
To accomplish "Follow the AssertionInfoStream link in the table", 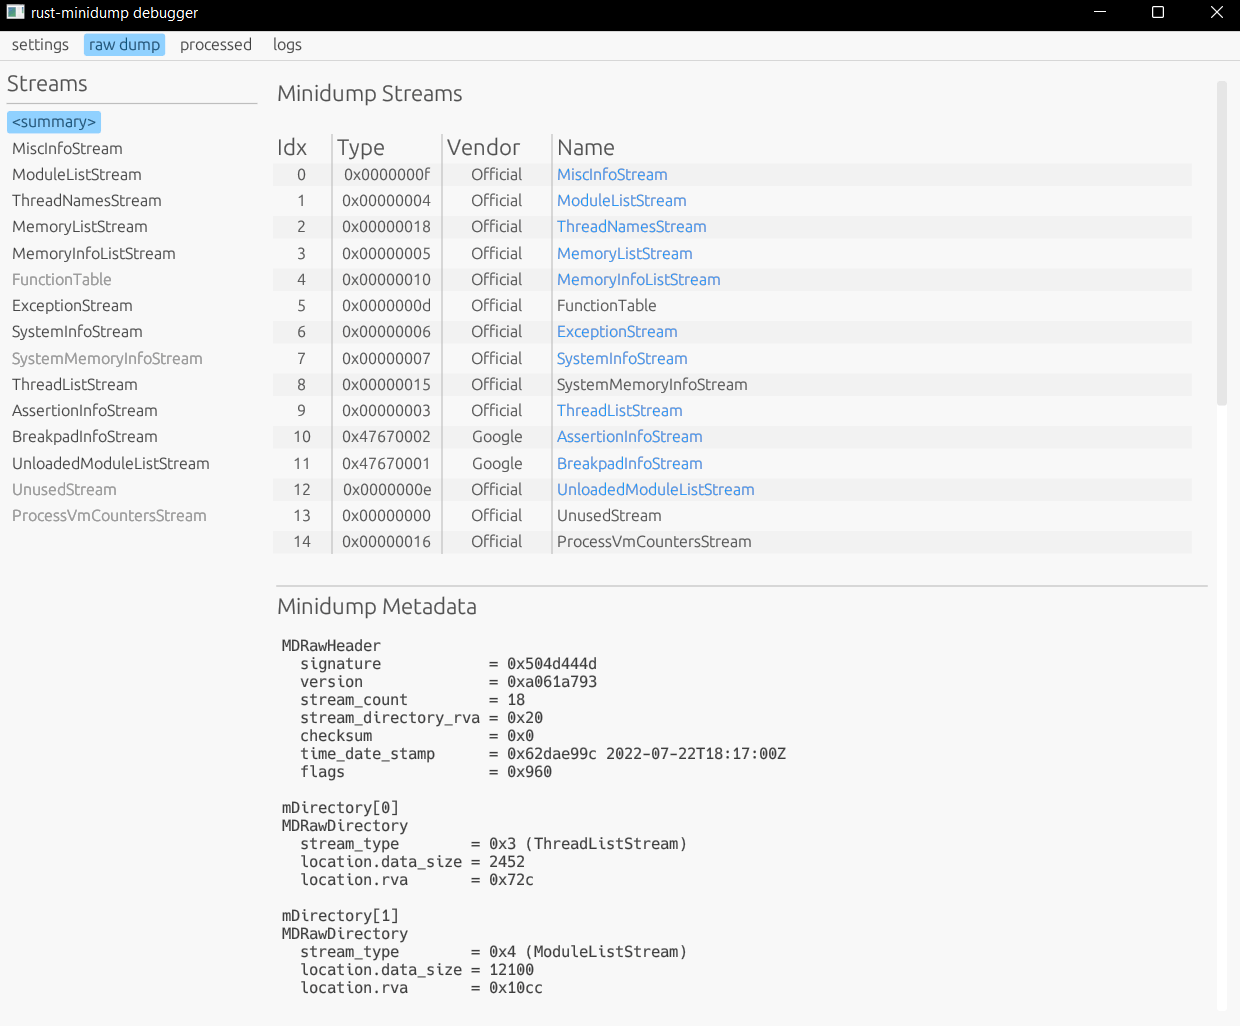I will point(630,436).
